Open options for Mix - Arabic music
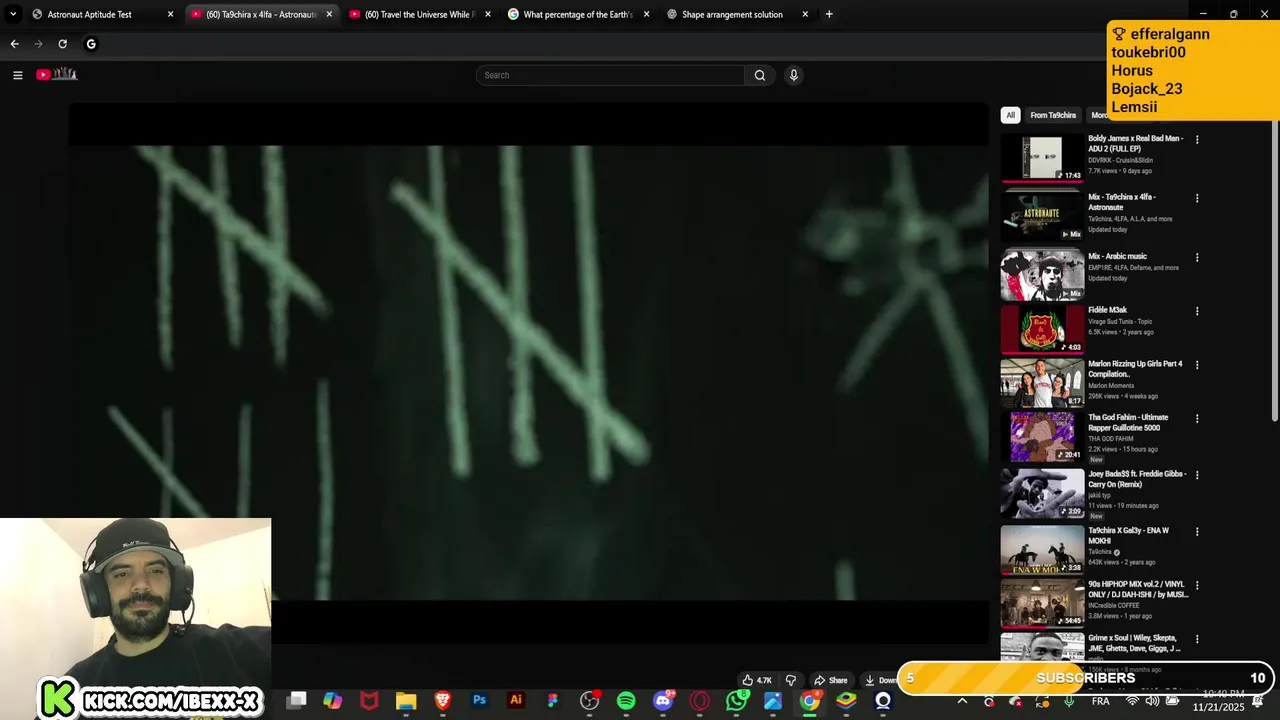This screenshot has width=1280, height=720. (1197, 257)
